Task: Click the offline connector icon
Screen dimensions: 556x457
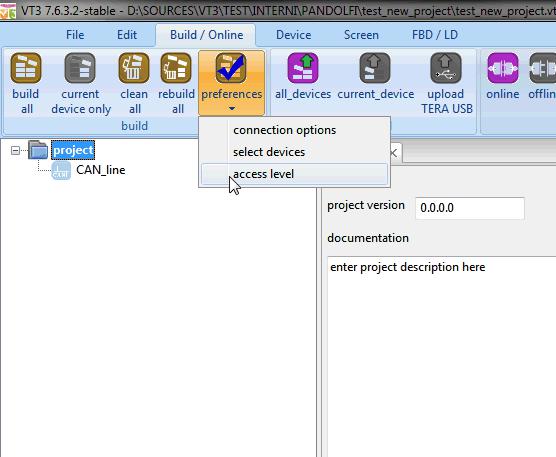Action: click(543, 68)
